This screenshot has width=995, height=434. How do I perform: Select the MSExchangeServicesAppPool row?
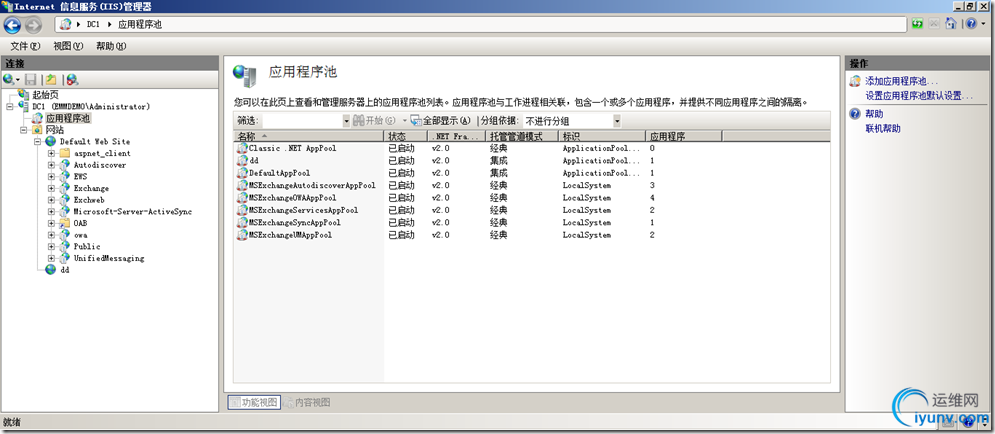[532, 210]
